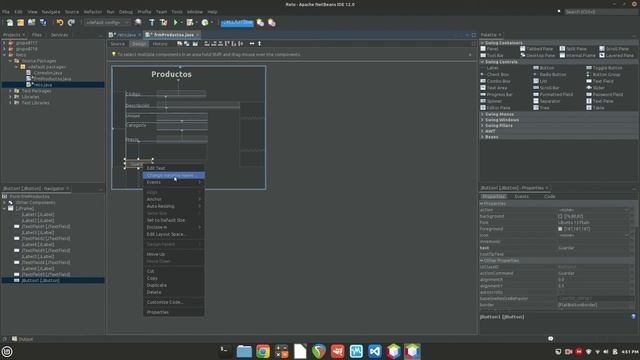This screenshot has height=360, width=640.
Task: Collapse the Swing Controls palette category
Action: coord(482,62)
